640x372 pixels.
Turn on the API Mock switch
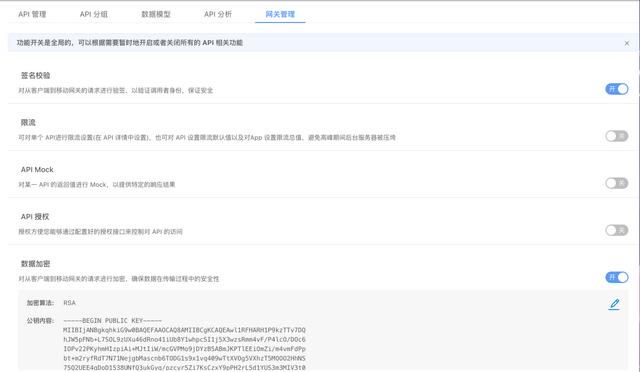pos(616,183)
